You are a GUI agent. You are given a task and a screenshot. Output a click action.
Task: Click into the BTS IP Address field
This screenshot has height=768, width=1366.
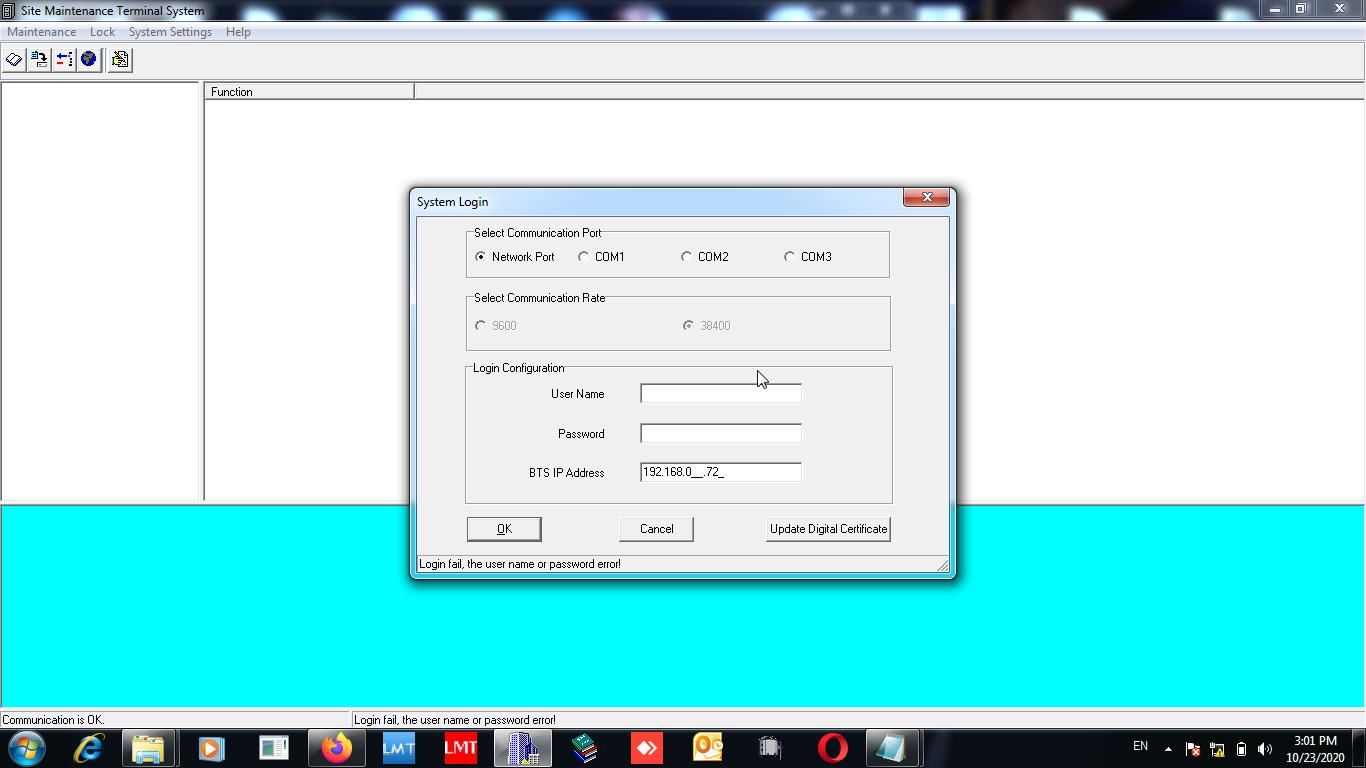tap(721, 472)
